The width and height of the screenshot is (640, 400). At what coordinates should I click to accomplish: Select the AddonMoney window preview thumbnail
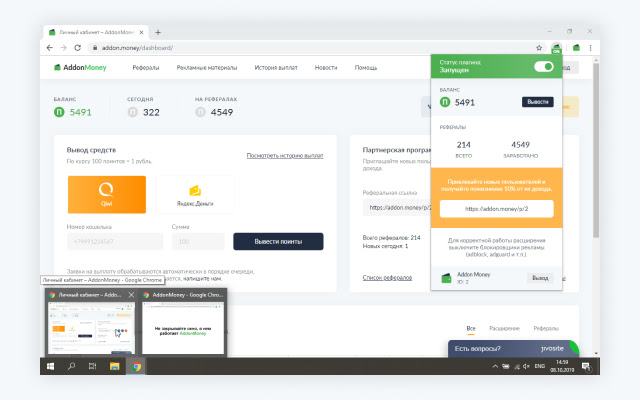click(184, 325)
